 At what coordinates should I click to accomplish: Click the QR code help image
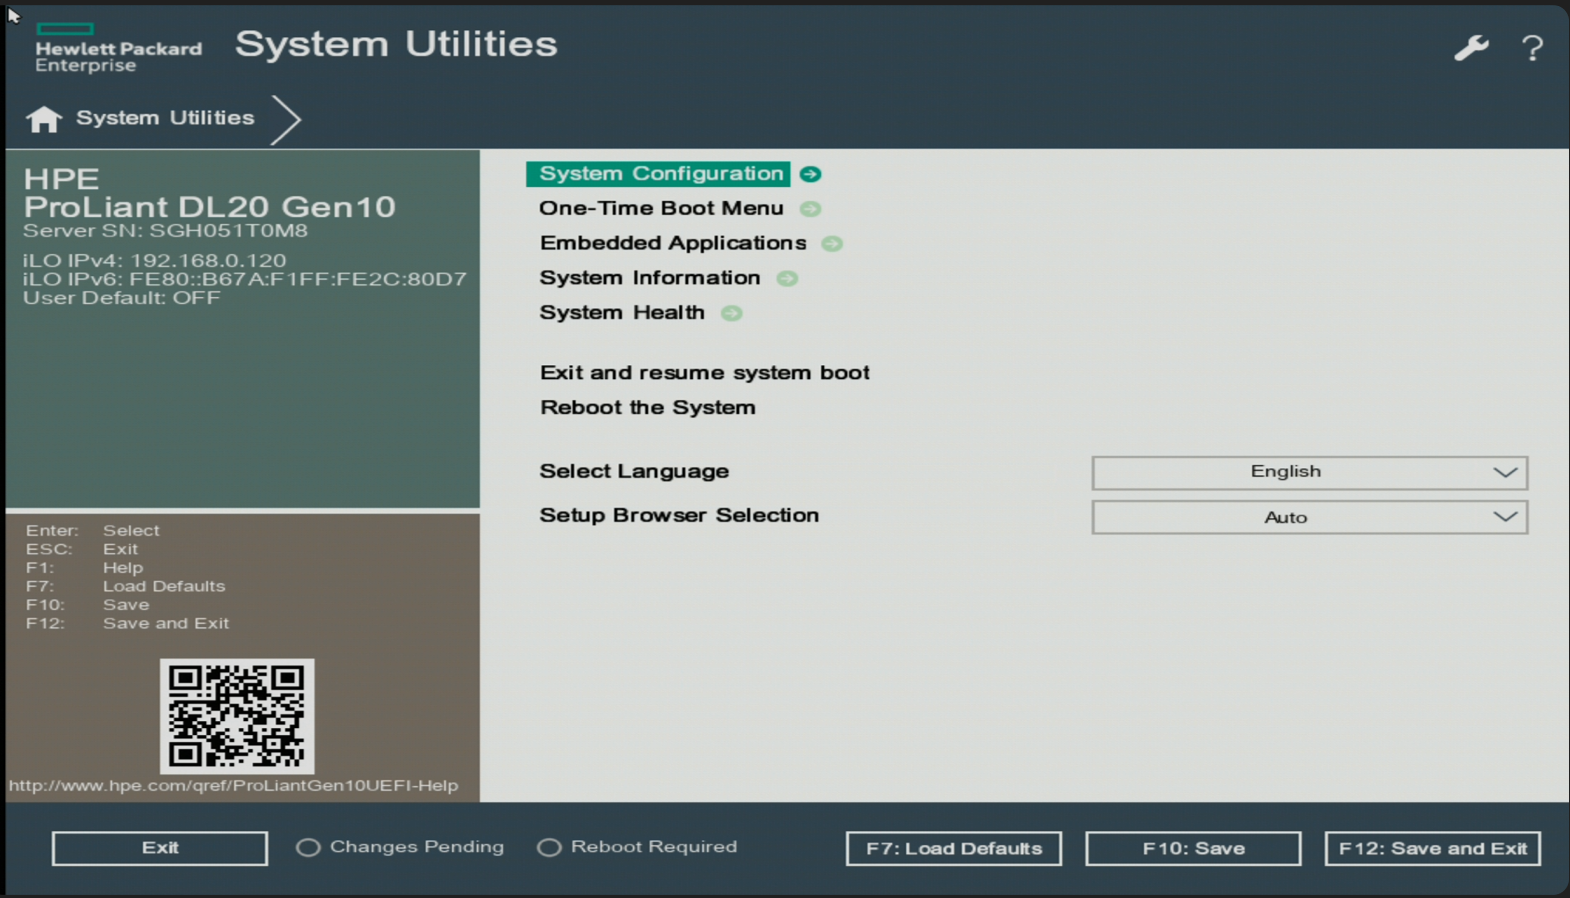point(237,715)
